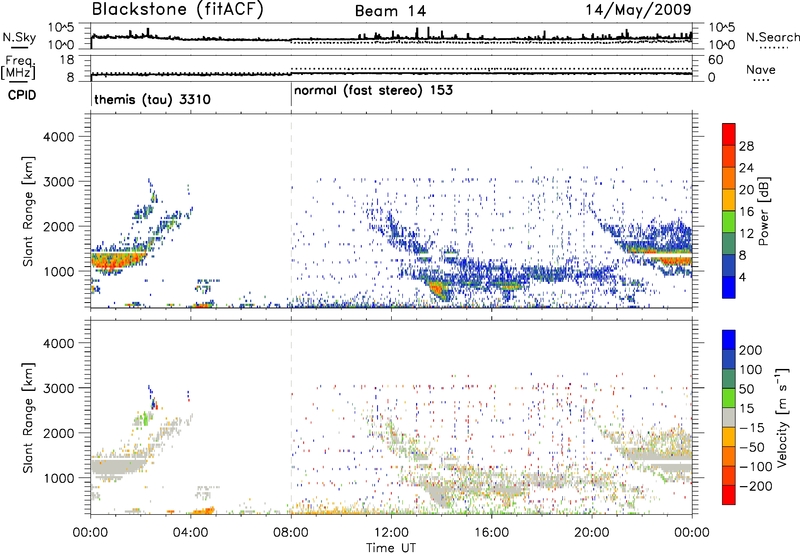
Task: Click 'themis (tau) 3310' text
Action: 153,99
